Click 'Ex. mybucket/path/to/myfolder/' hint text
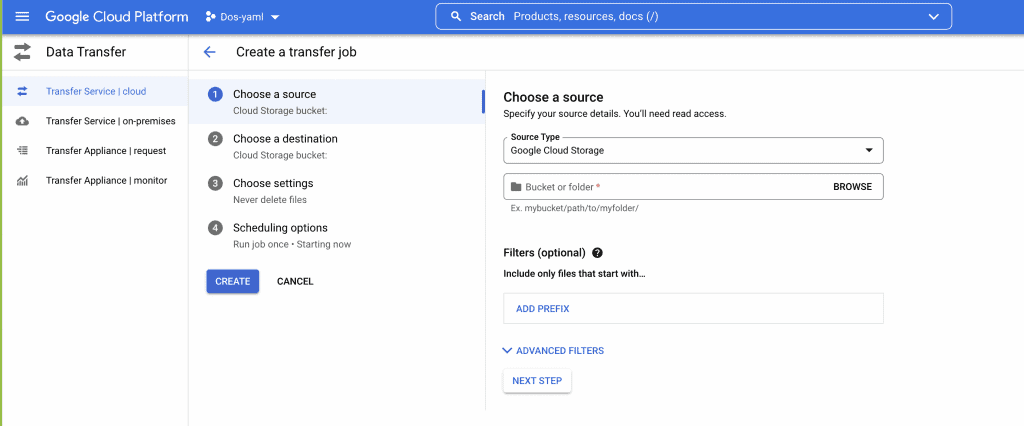1024x426 pixels. click(x=575, y=208)
